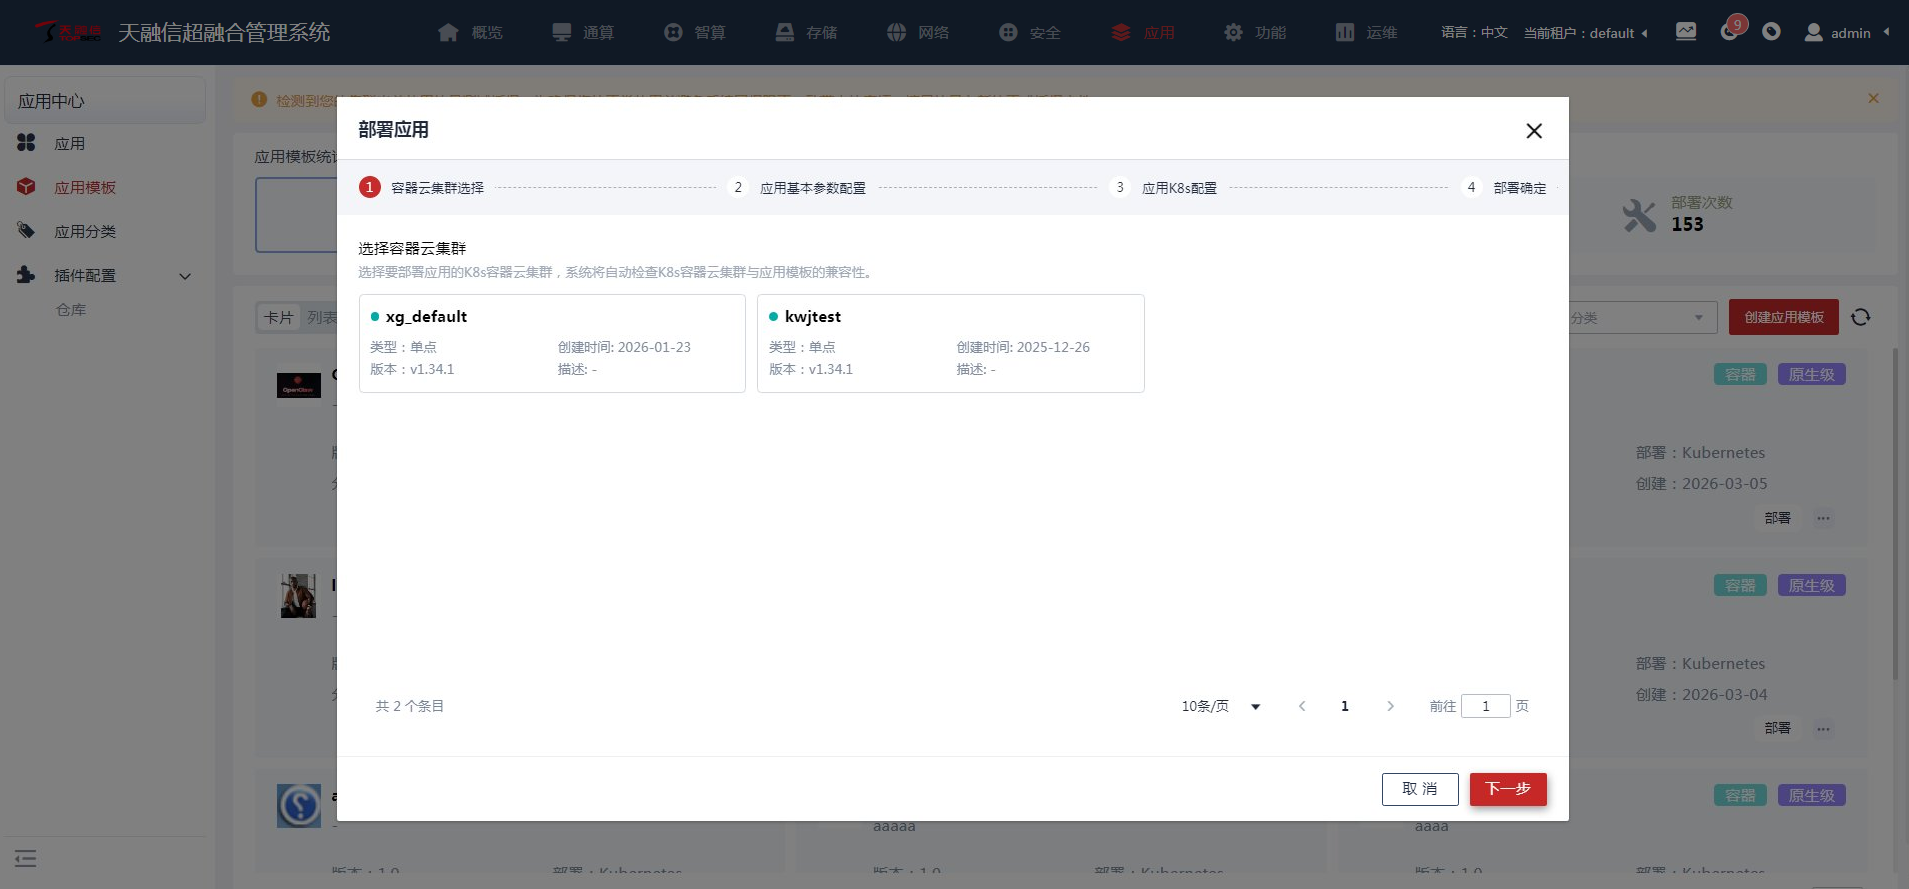Open the 运维 top menu
The height and width of the screenshot is (889, 1909).
coord(1366,33)
